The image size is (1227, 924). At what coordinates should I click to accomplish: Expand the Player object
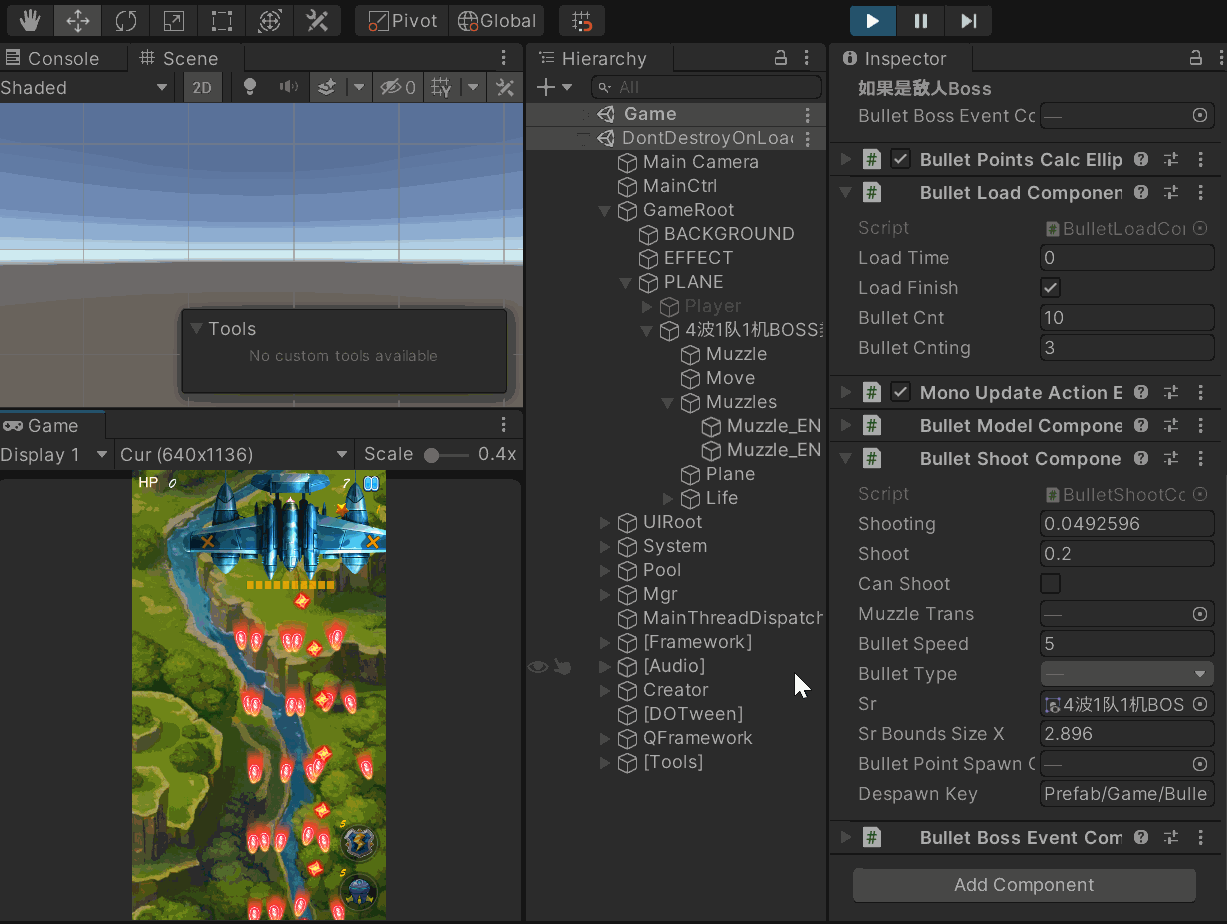tap(646, 306)
